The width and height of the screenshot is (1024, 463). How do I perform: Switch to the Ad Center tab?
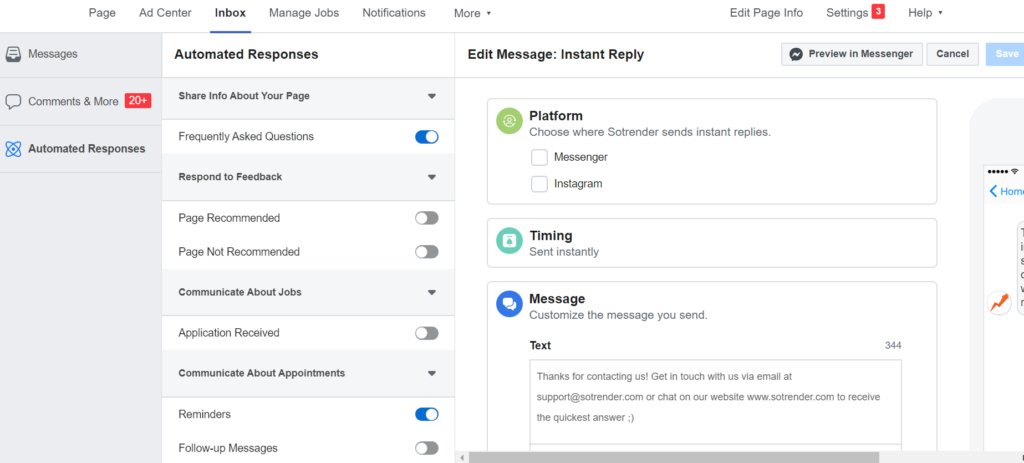(165, 13)
